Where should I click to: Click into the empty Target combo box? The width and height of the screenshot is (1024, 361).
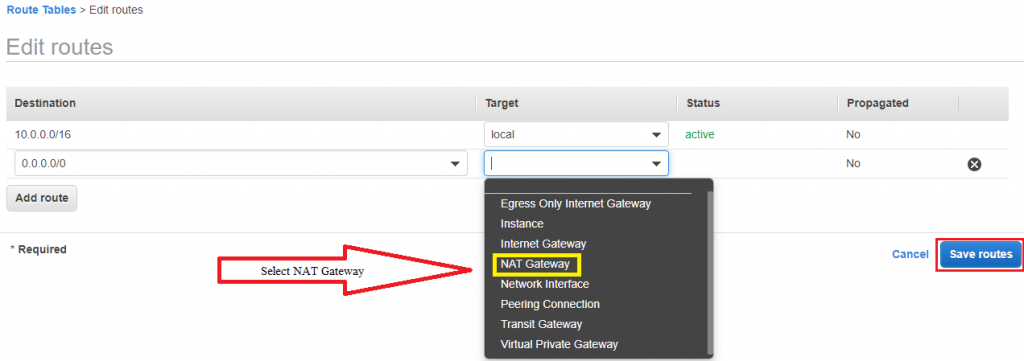pyautogui.click(x=576, y=163)
